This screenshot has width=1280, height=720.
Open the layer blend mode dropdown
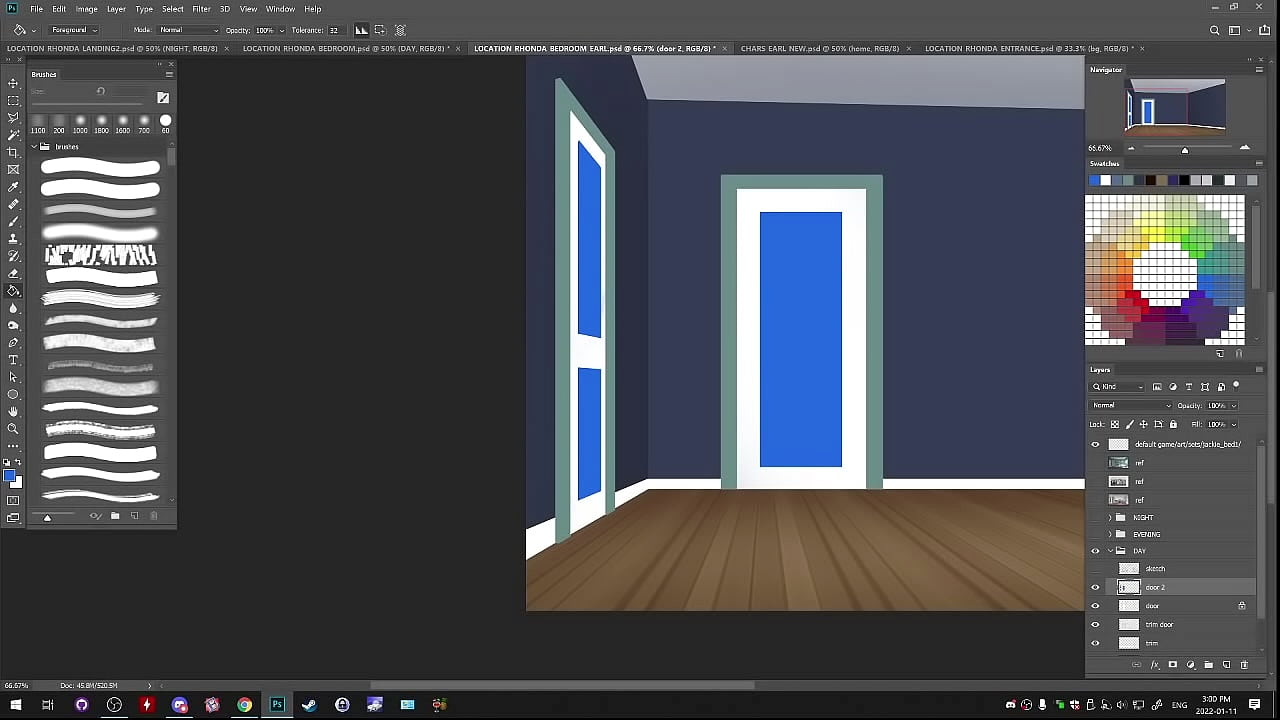[1131, 406]
